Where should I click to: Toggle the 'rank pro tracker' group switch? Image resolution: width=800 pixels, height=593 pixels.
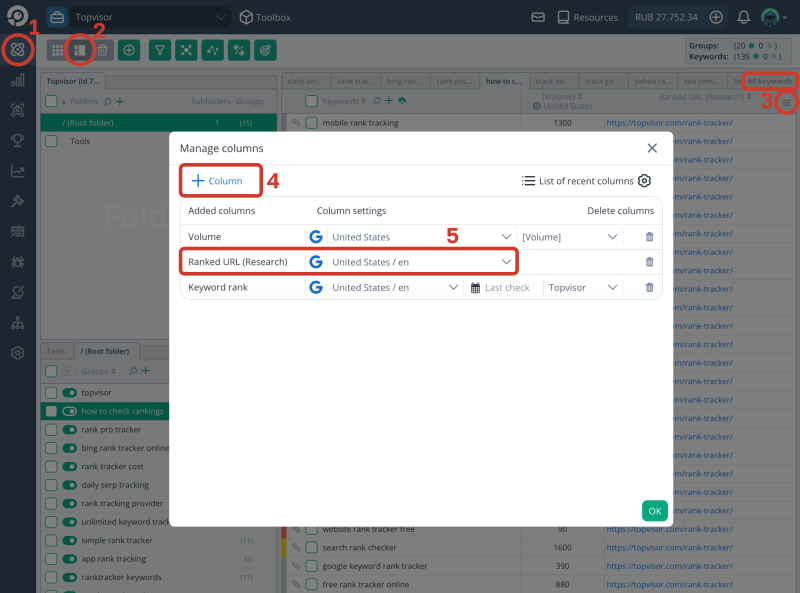click(70, 429)
